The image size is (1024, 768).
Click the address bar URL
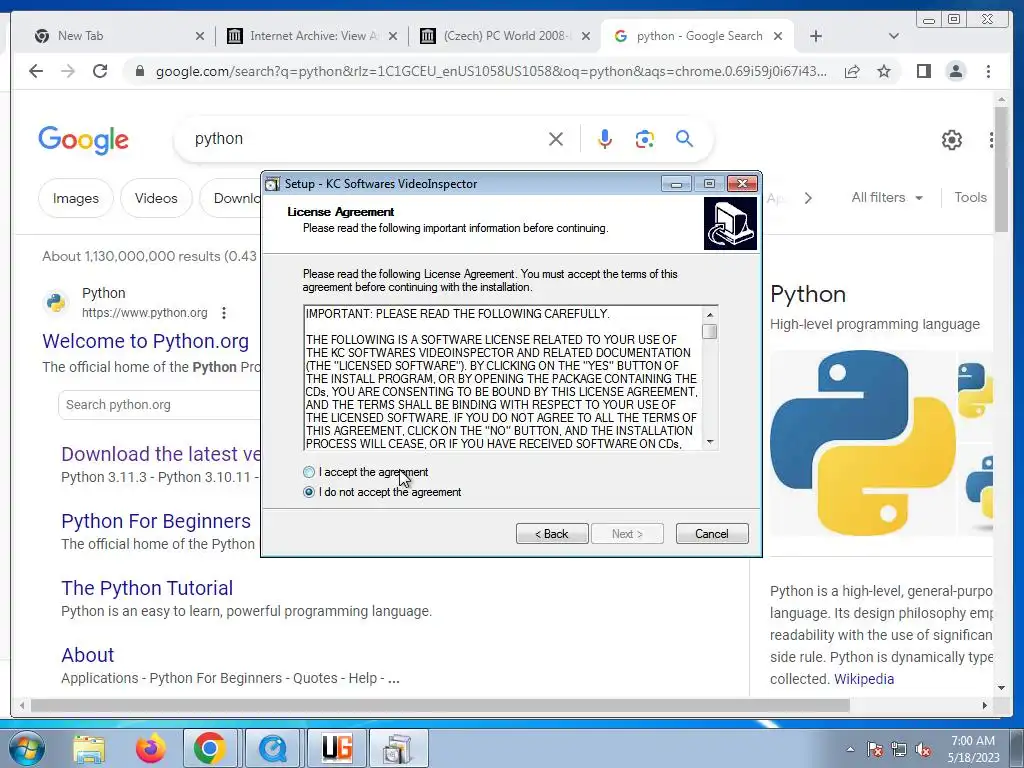tap(491, 71)
